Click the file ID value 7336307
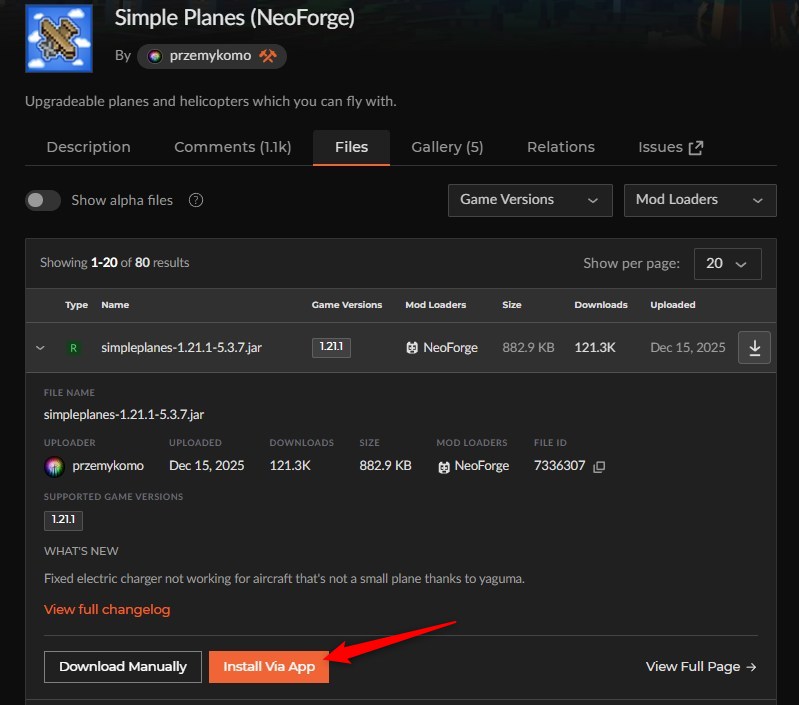 pyautogui.click(x=560, y=466)
